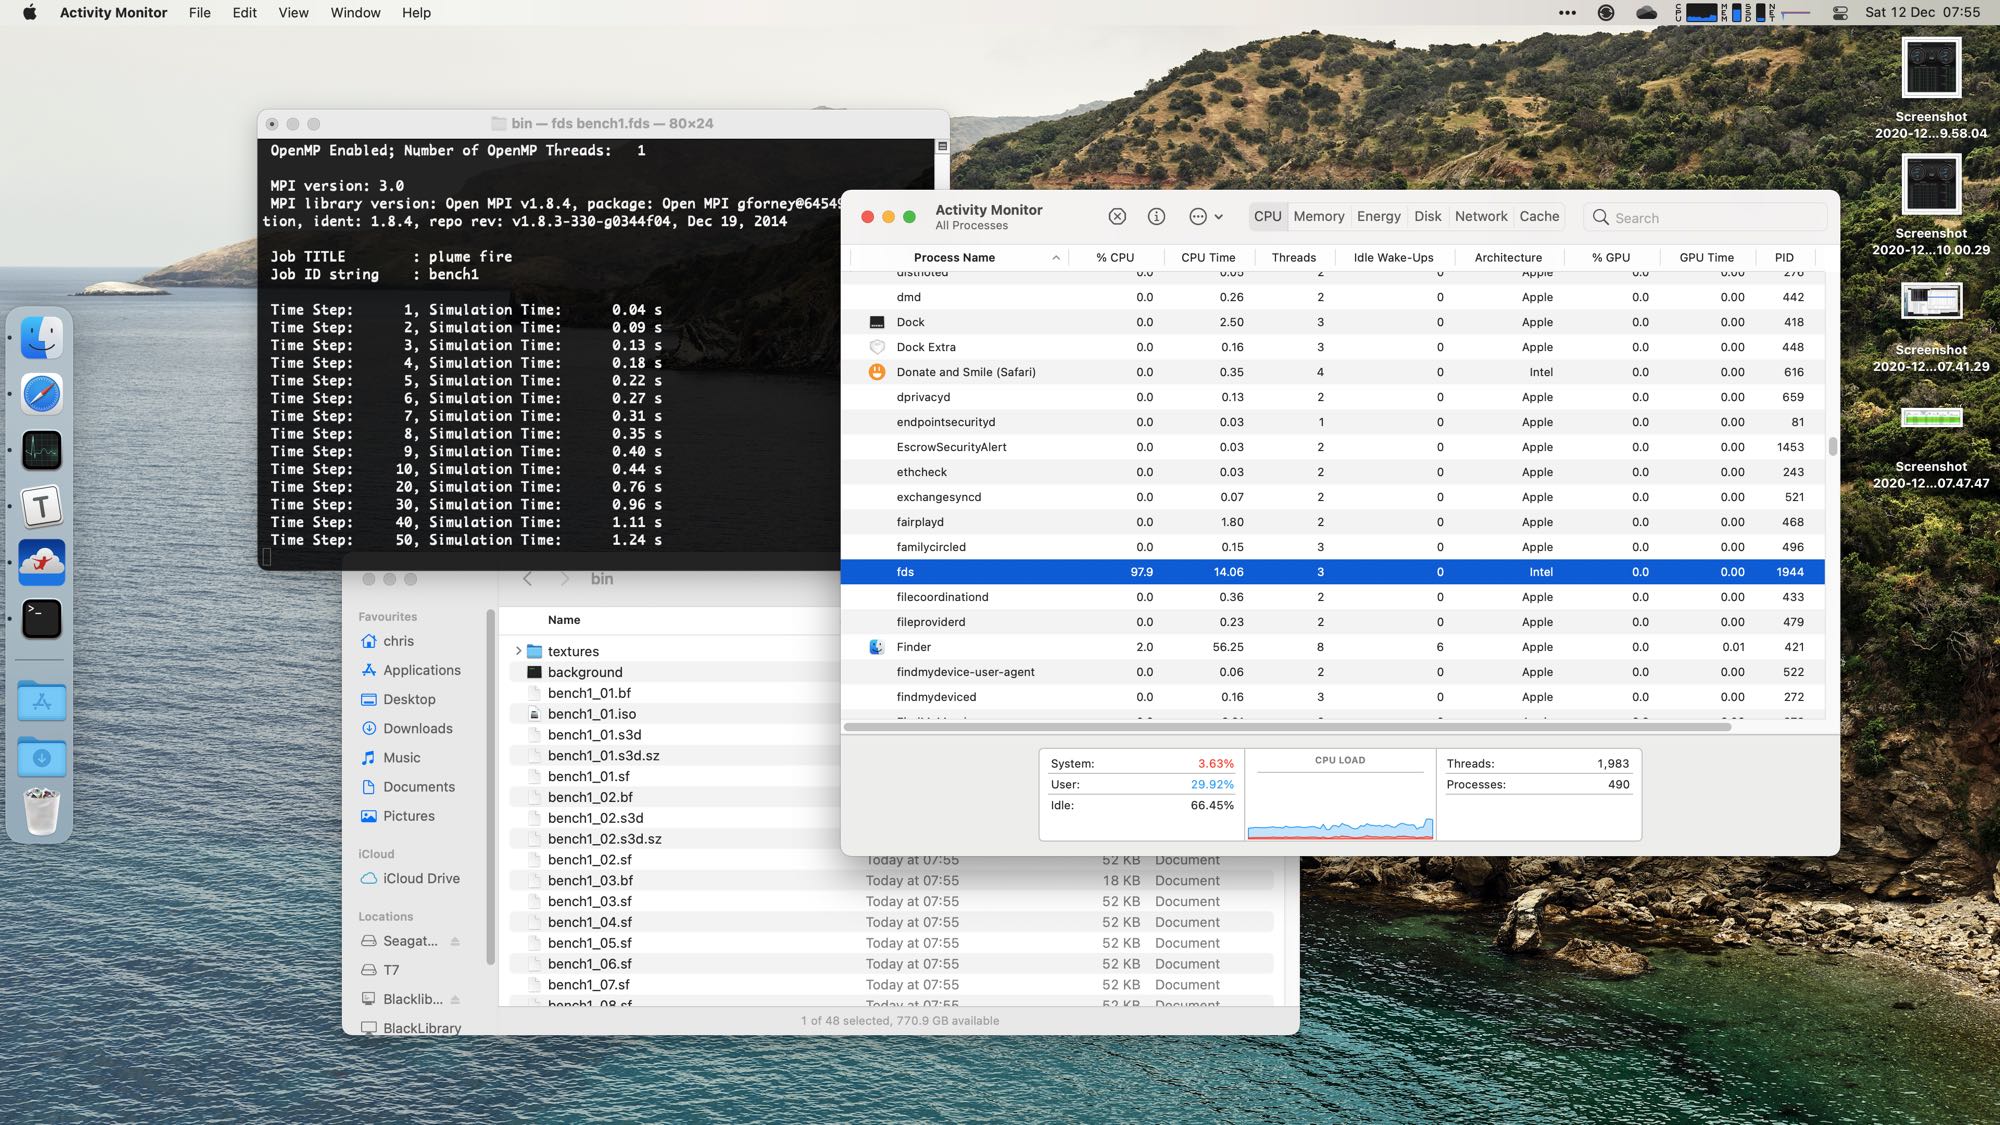The image size is (2000, 1125).
Task: Open Music in Finder sidebar
Action: pos(401,758)
